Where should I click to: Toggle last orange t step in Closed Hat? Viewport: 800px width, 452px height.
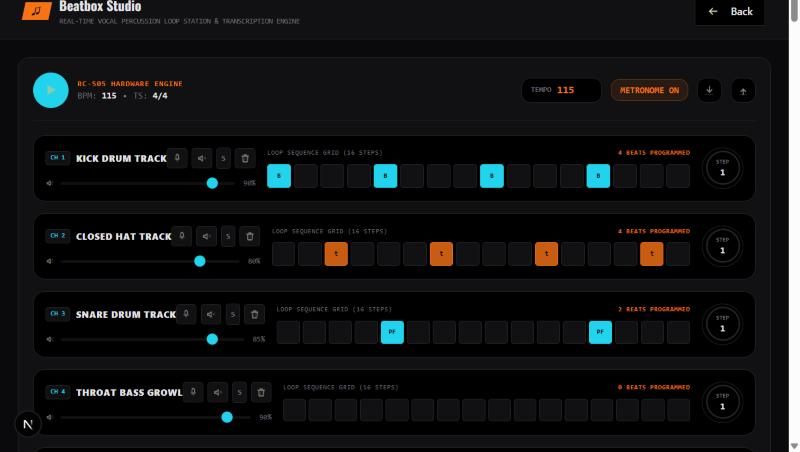point(652,254)
